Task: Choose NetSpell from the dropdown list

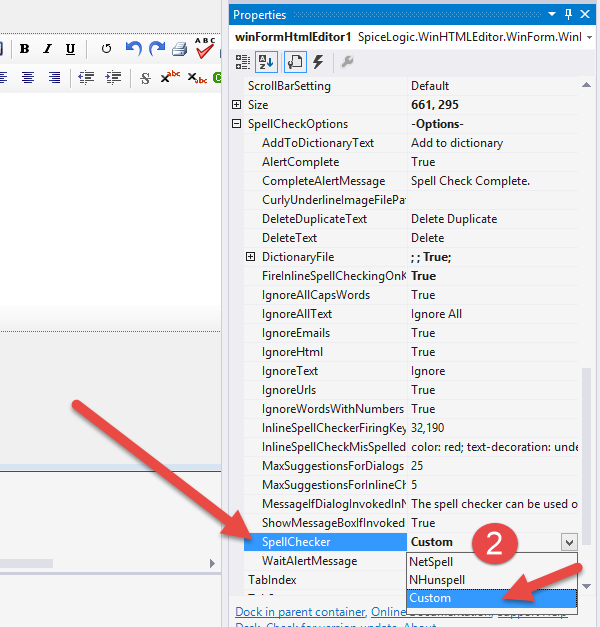Action: coord(432,561)
